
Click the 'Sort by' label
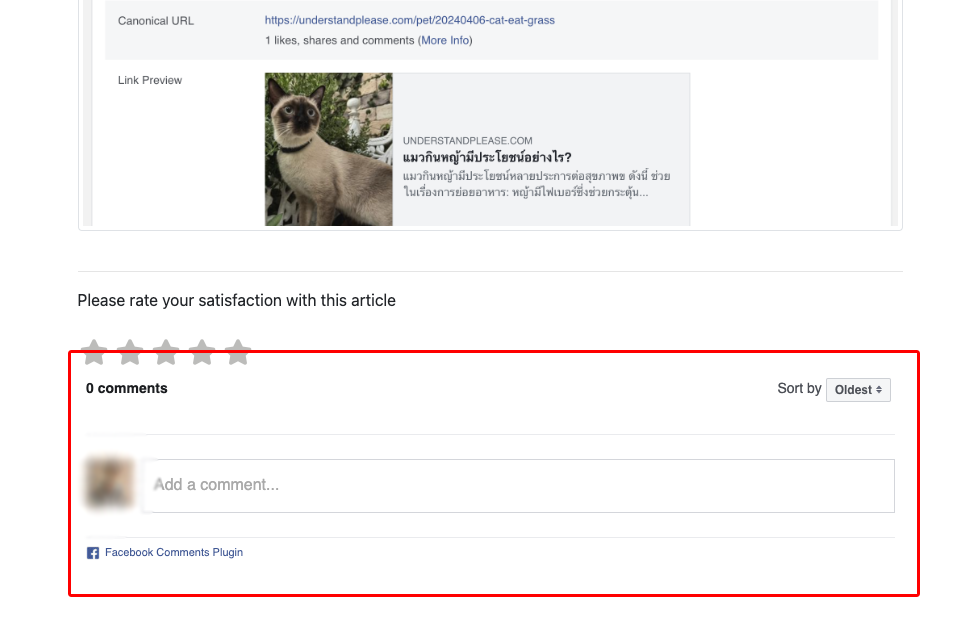pyautogui.click(x=799, y=389)
